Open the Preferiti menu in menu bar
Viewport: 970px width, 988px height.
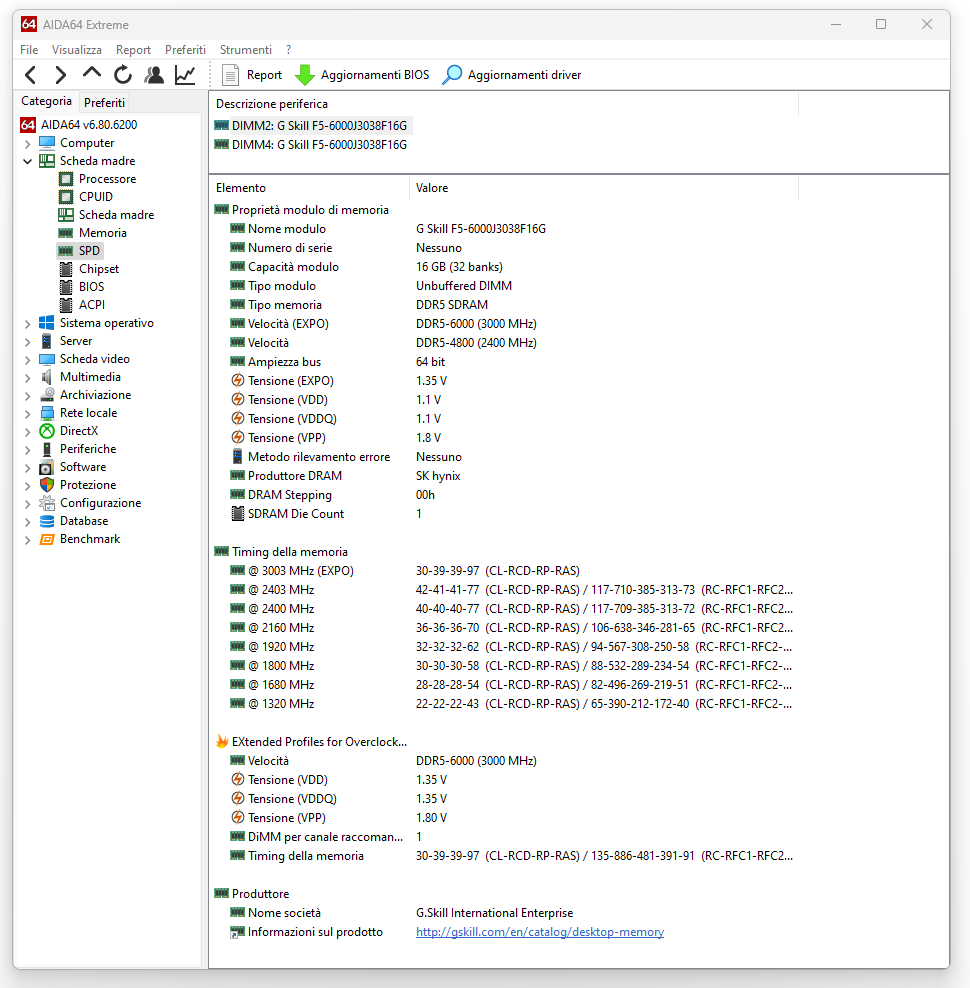tap(185, 50)
